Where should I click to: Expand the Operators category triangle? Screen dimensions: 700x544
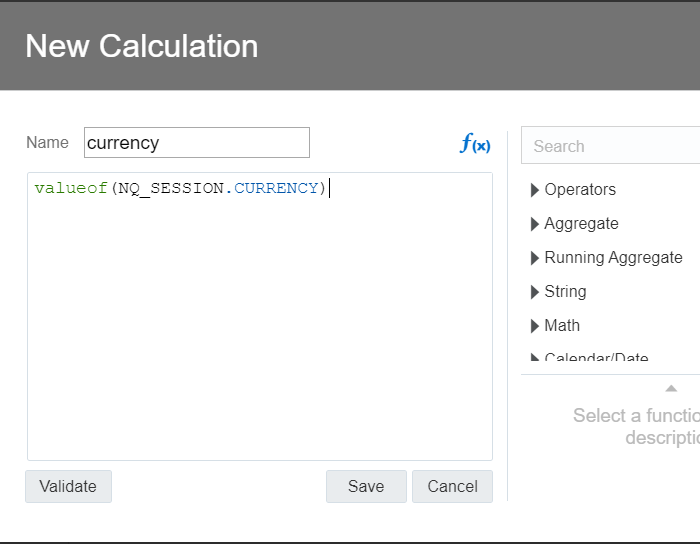[535, 190]
